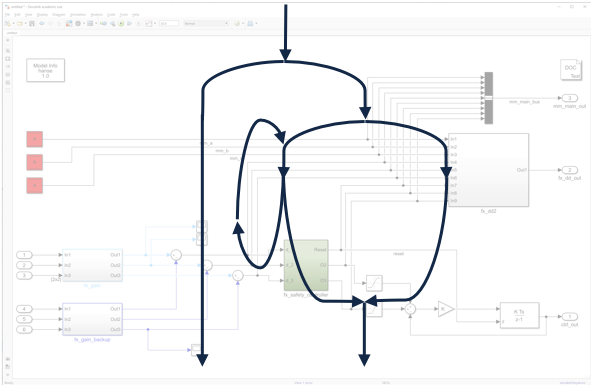Viewport: 591px width, 385px height.
Task: Expand the Model Advisor dropdown arrow
Action: point(243,23)
